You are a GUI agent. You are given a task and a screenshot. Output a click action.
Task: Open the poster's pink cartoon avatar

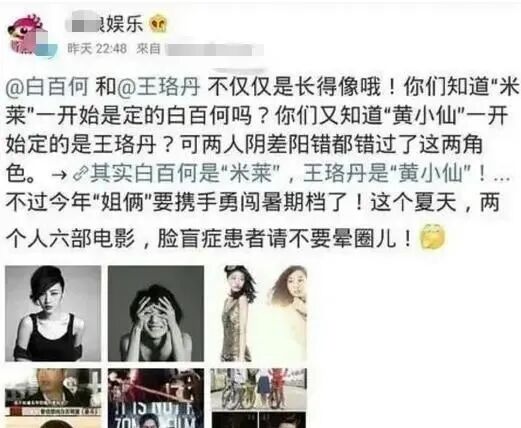click(x=27, y=35)
